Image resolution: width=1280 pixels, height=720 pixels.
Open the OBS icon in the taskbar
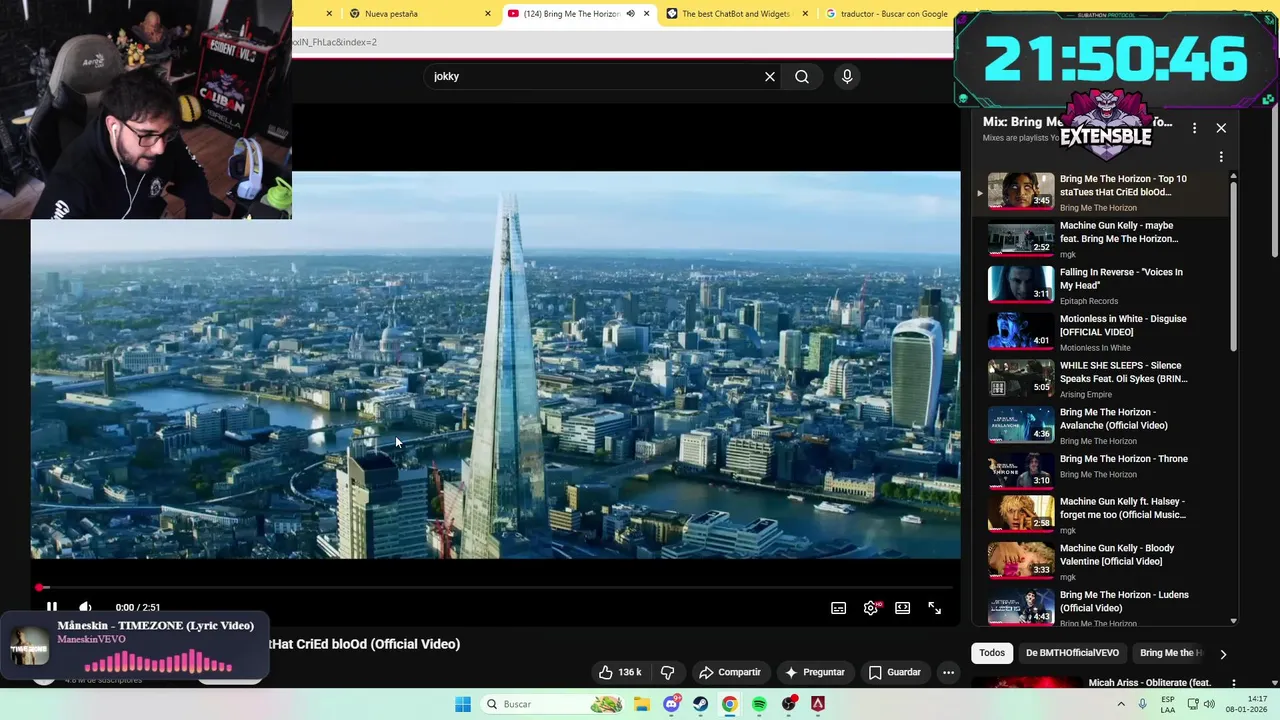coord(789,704)
